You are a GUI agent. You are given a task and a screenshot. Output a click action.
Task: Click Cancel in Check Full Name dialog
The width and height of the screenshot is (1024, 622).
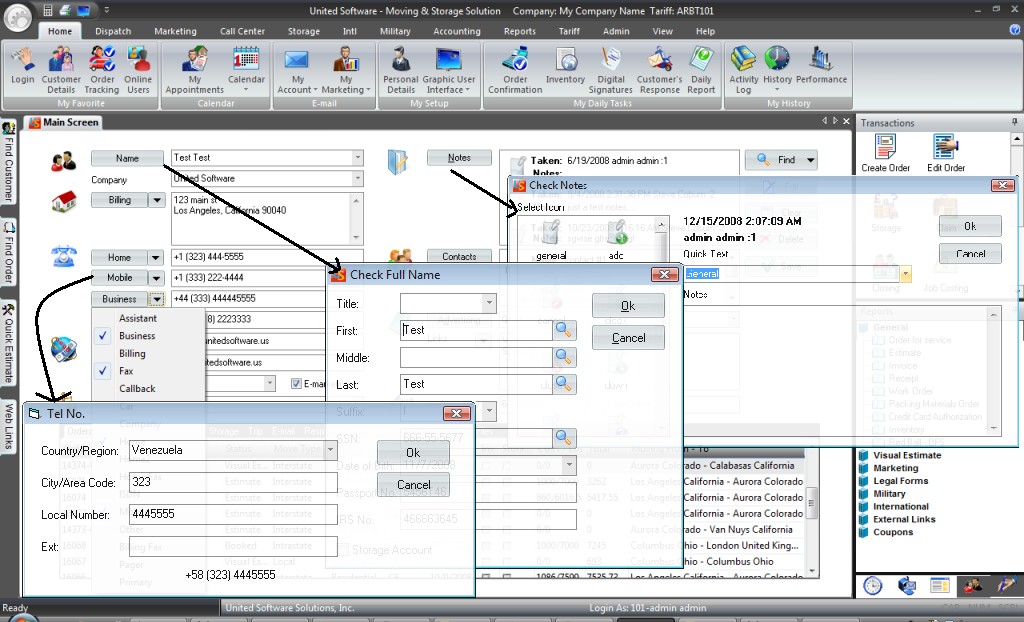628,338
